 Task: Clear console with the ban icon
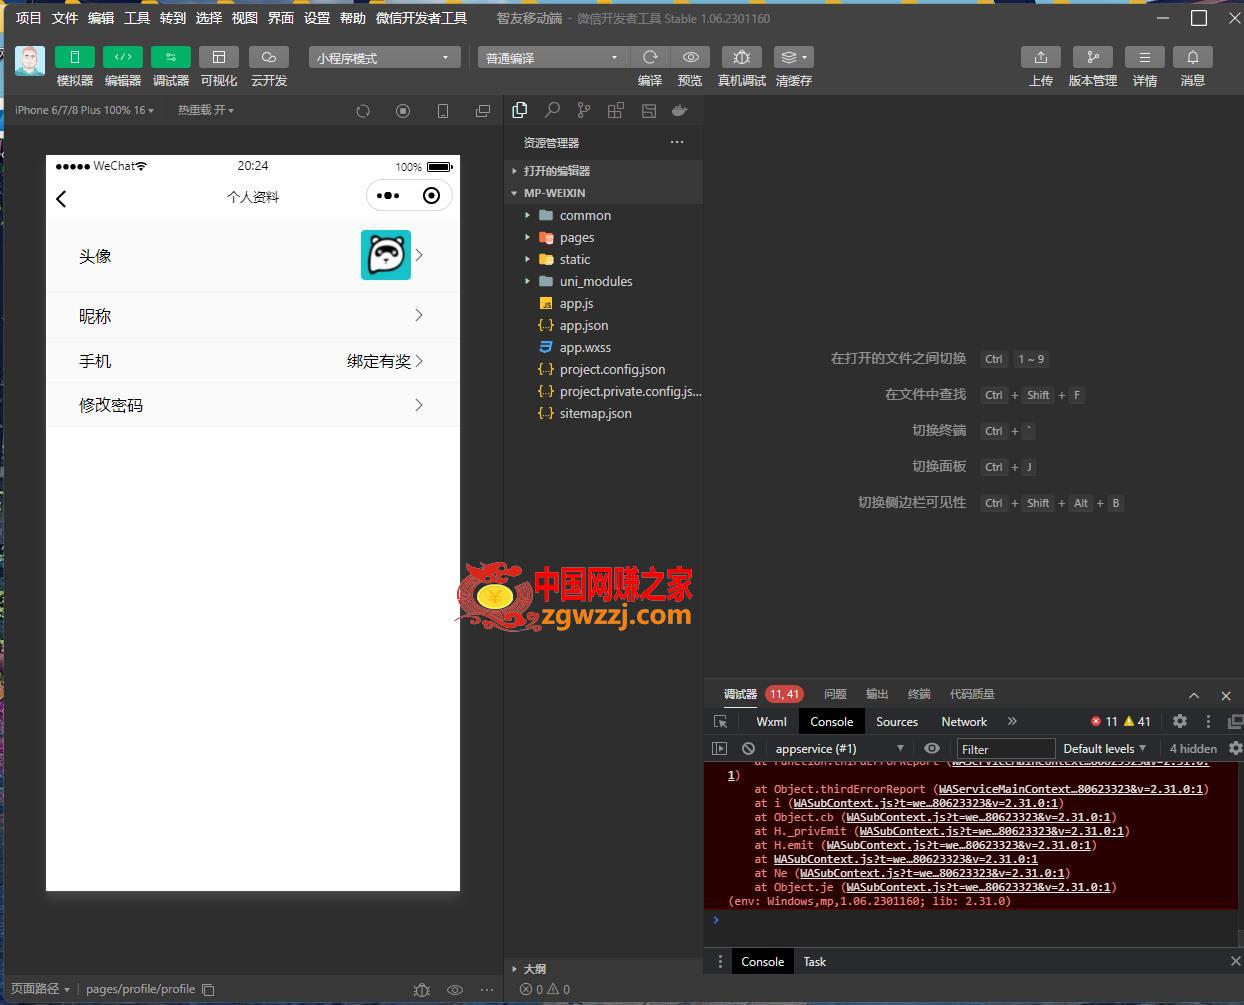(x=748, y=748)
